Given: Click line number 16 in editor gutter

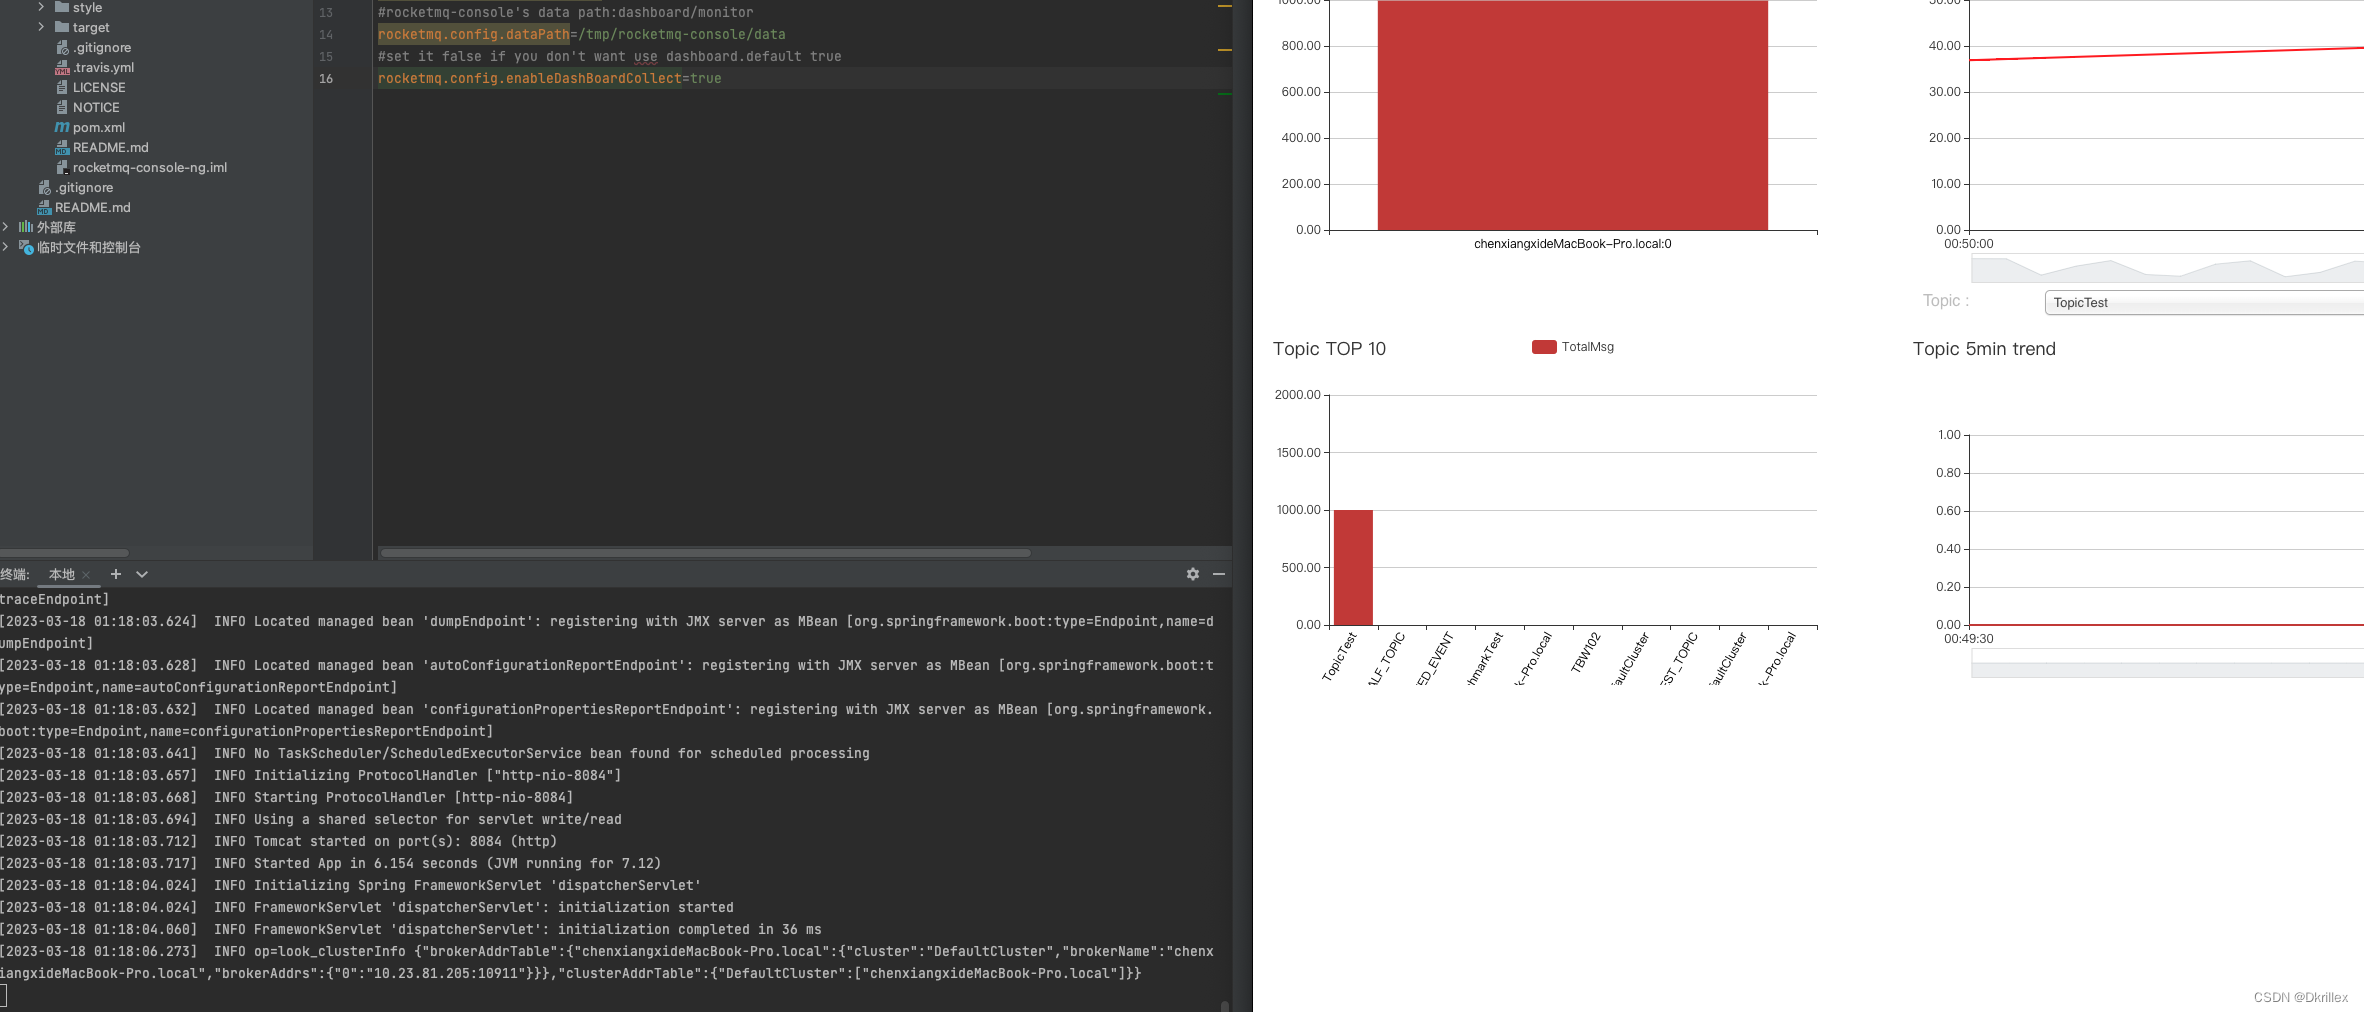Looking at the screenshot, I should (326, 78).
